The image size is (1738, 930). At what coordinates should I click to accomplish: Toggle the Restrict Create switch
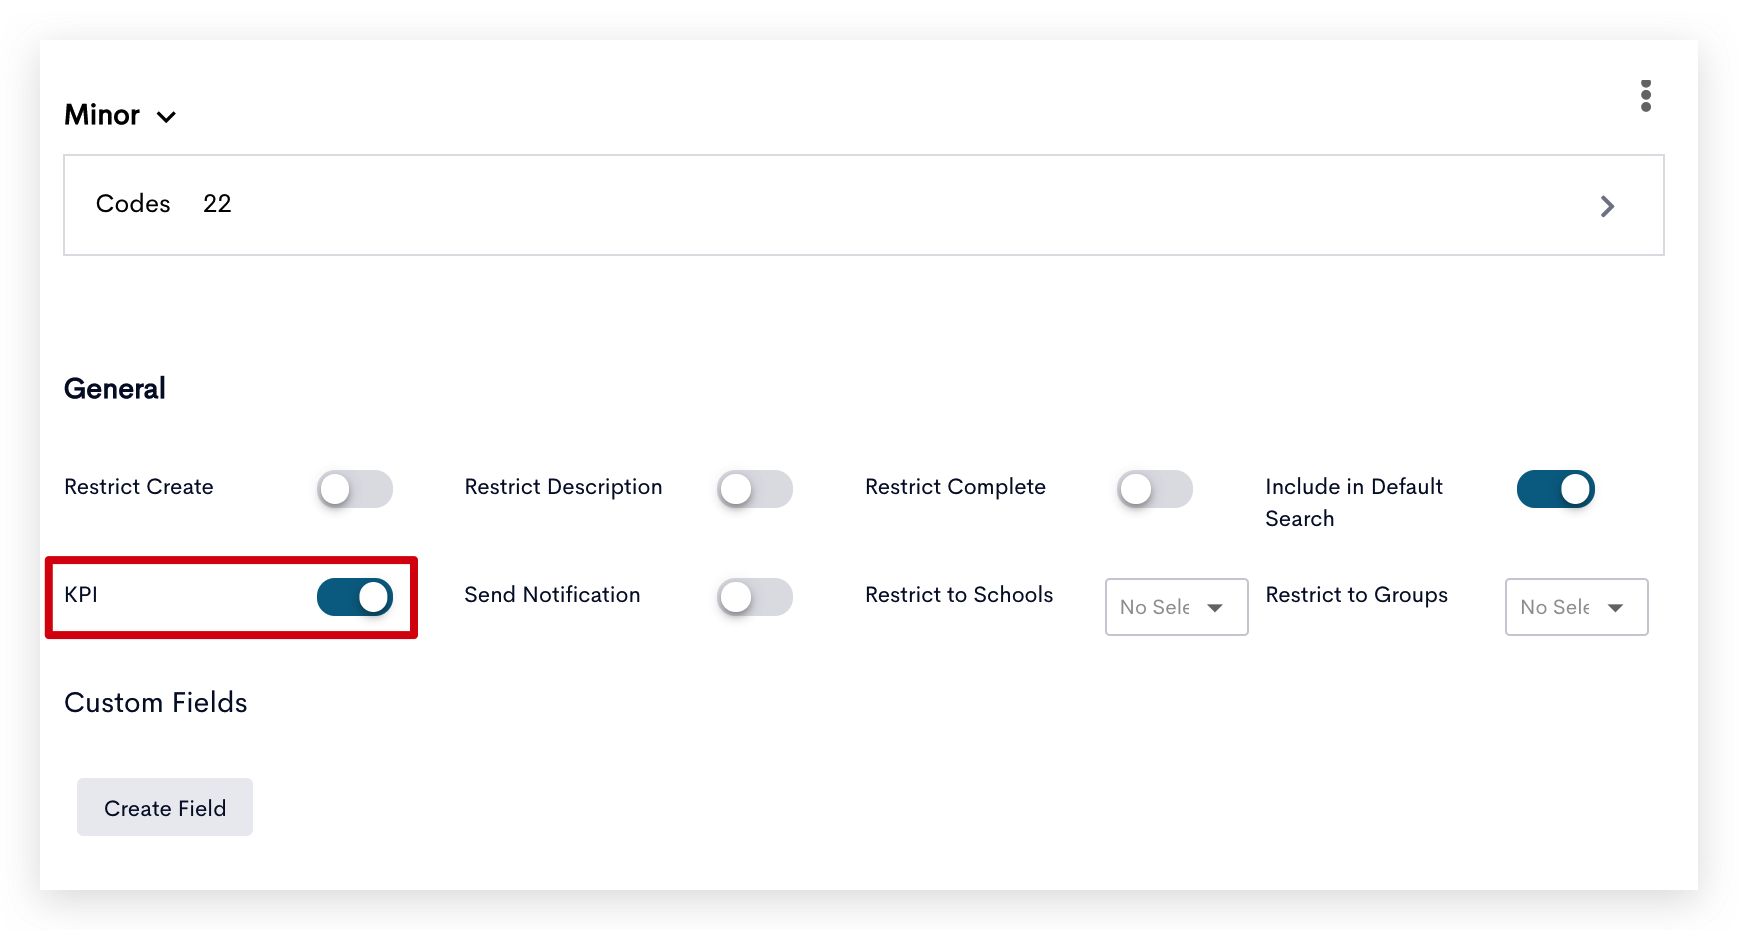(355, 489)
